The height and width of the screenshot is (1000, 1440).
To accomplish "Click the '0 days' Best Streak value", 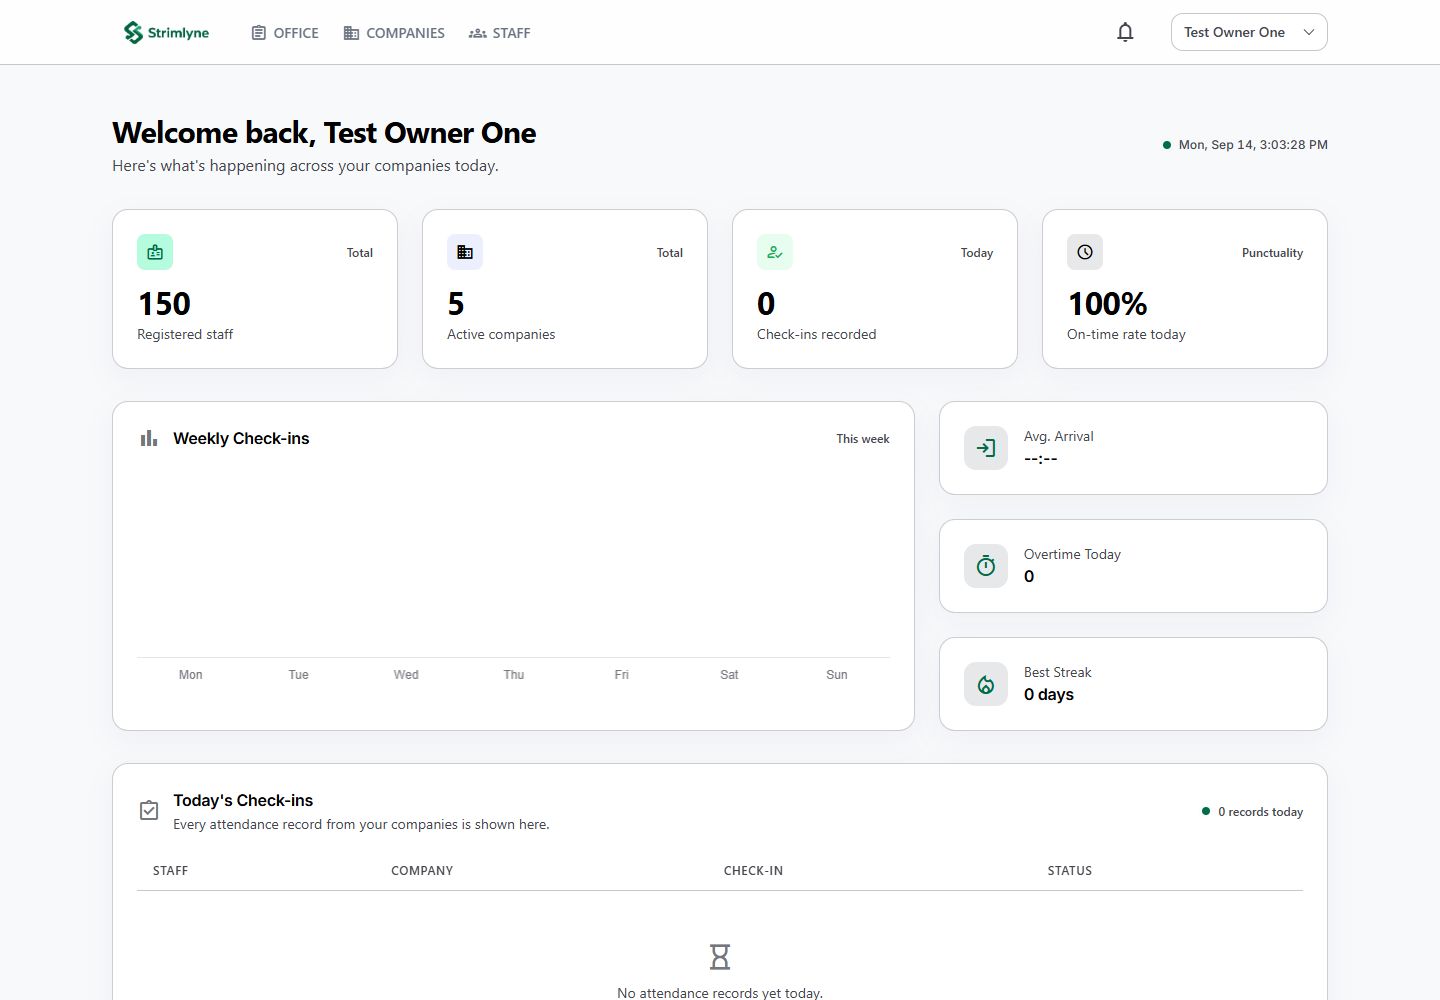I will [1049, 695].
